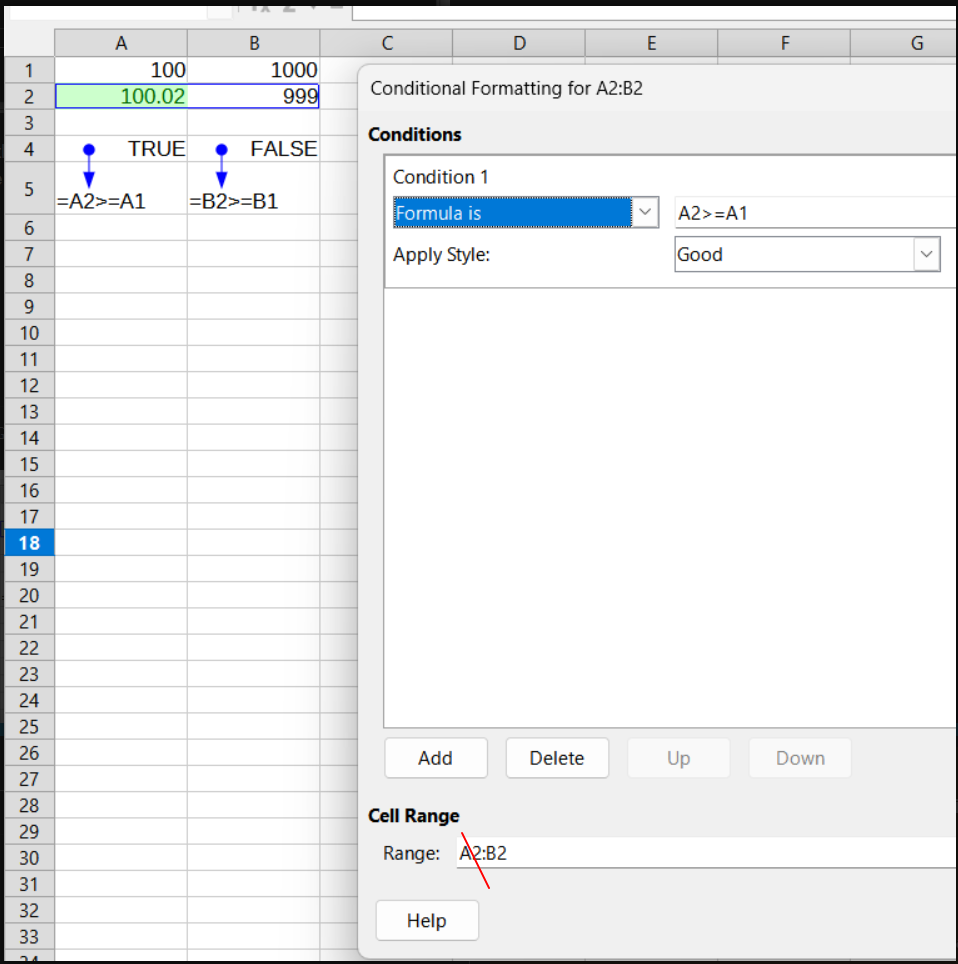
Task: Select the Condition 1 entry label
Action: 441,177
